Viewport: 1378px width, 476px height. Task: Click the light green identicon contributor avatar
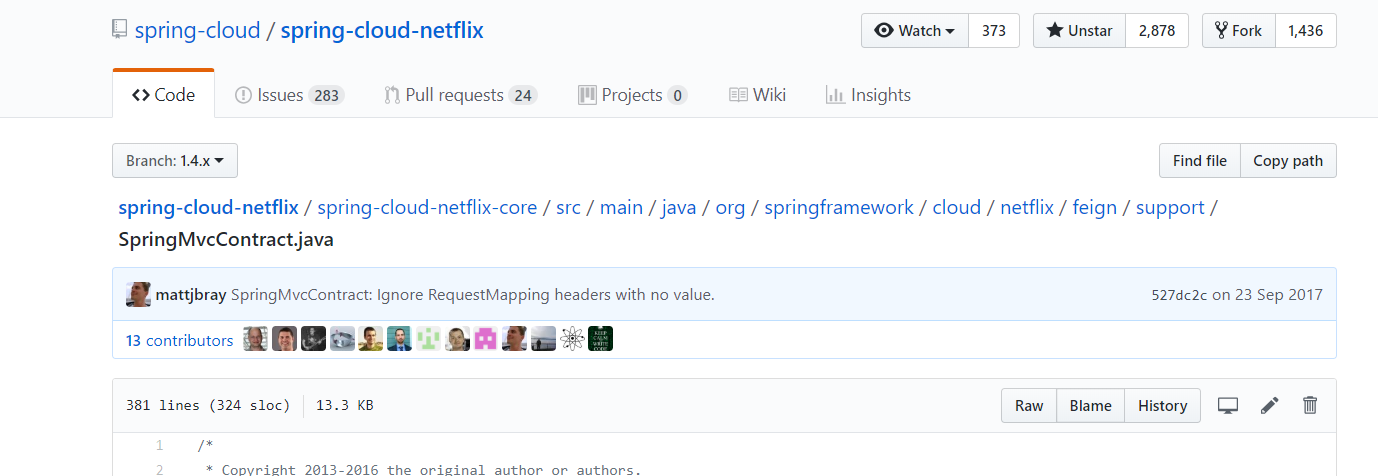pos(428,339)
